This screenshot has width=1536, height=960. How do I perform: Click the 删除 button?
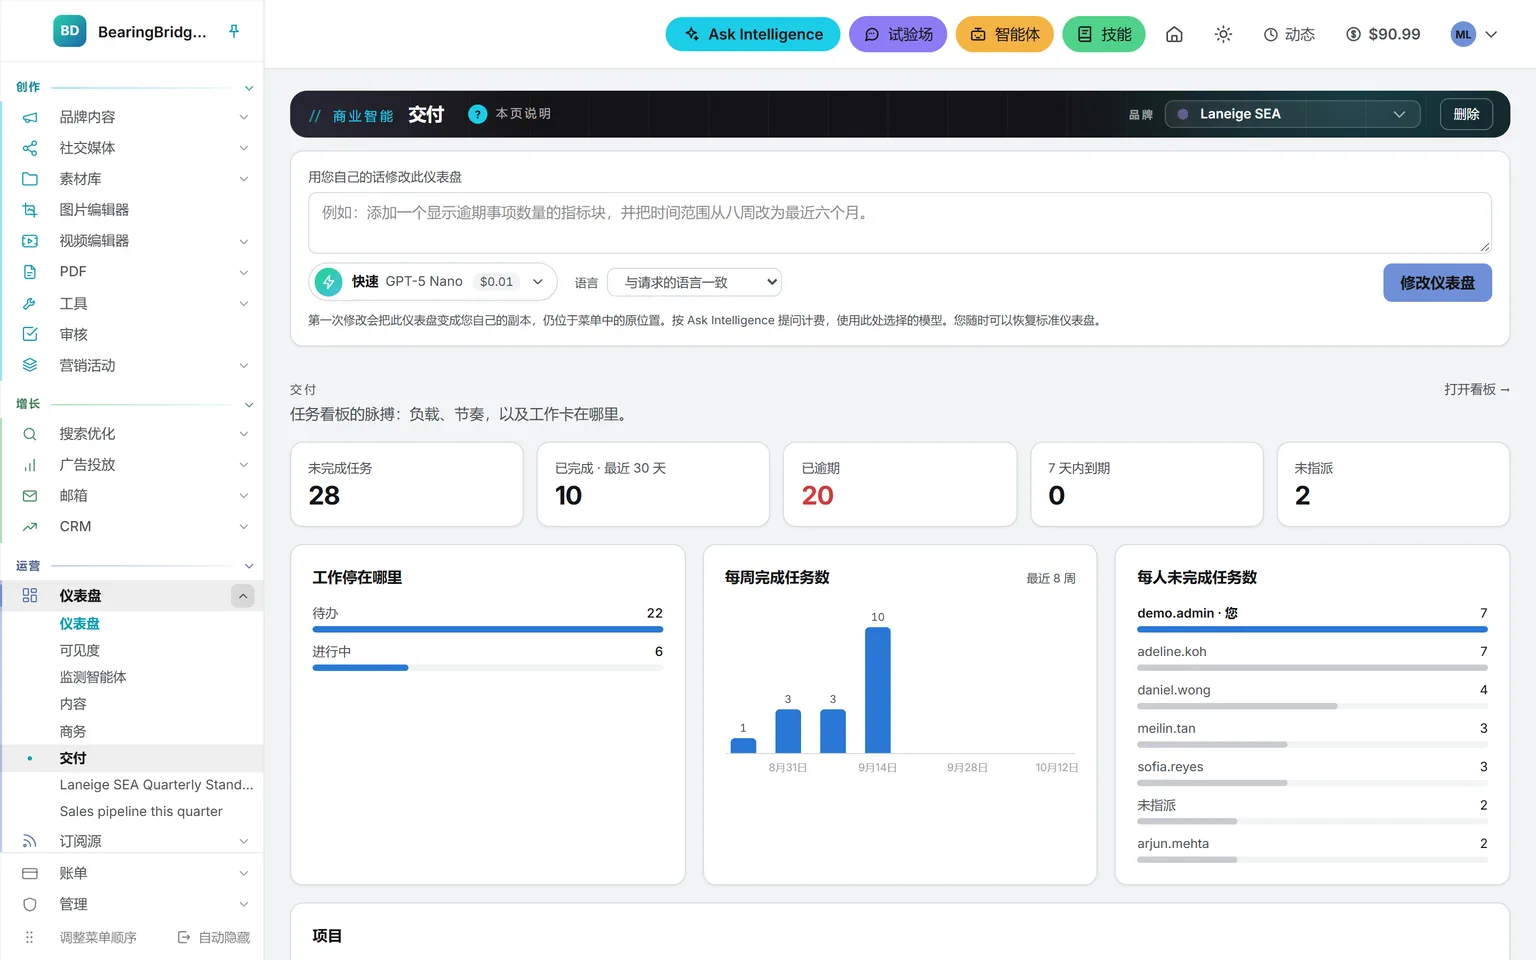(x=1466, y=114)
